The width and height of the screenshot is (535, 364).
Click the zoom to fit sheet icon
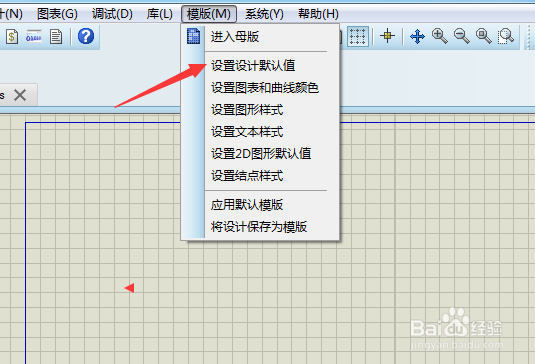(x=483, y=36)
